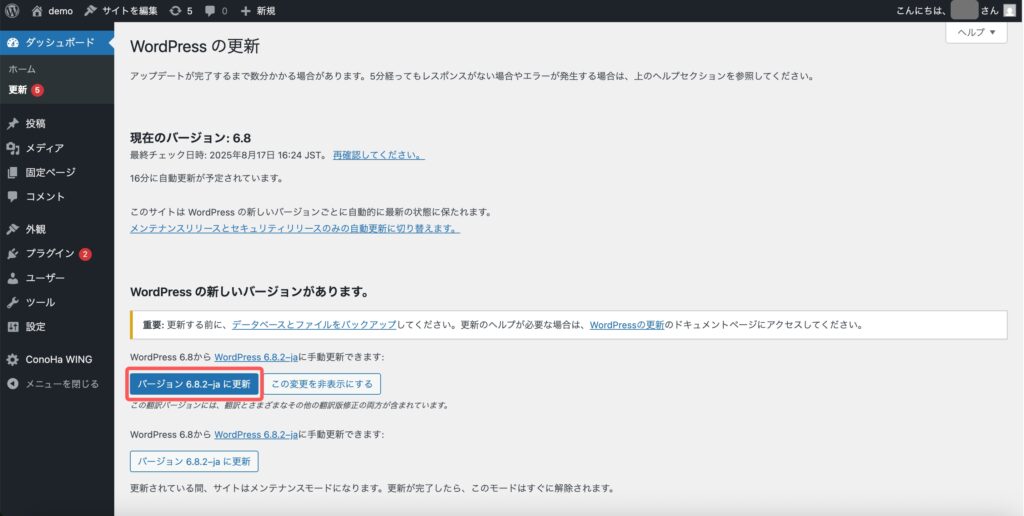
Task: Open the demo site name link
Action: click(61, 11)
